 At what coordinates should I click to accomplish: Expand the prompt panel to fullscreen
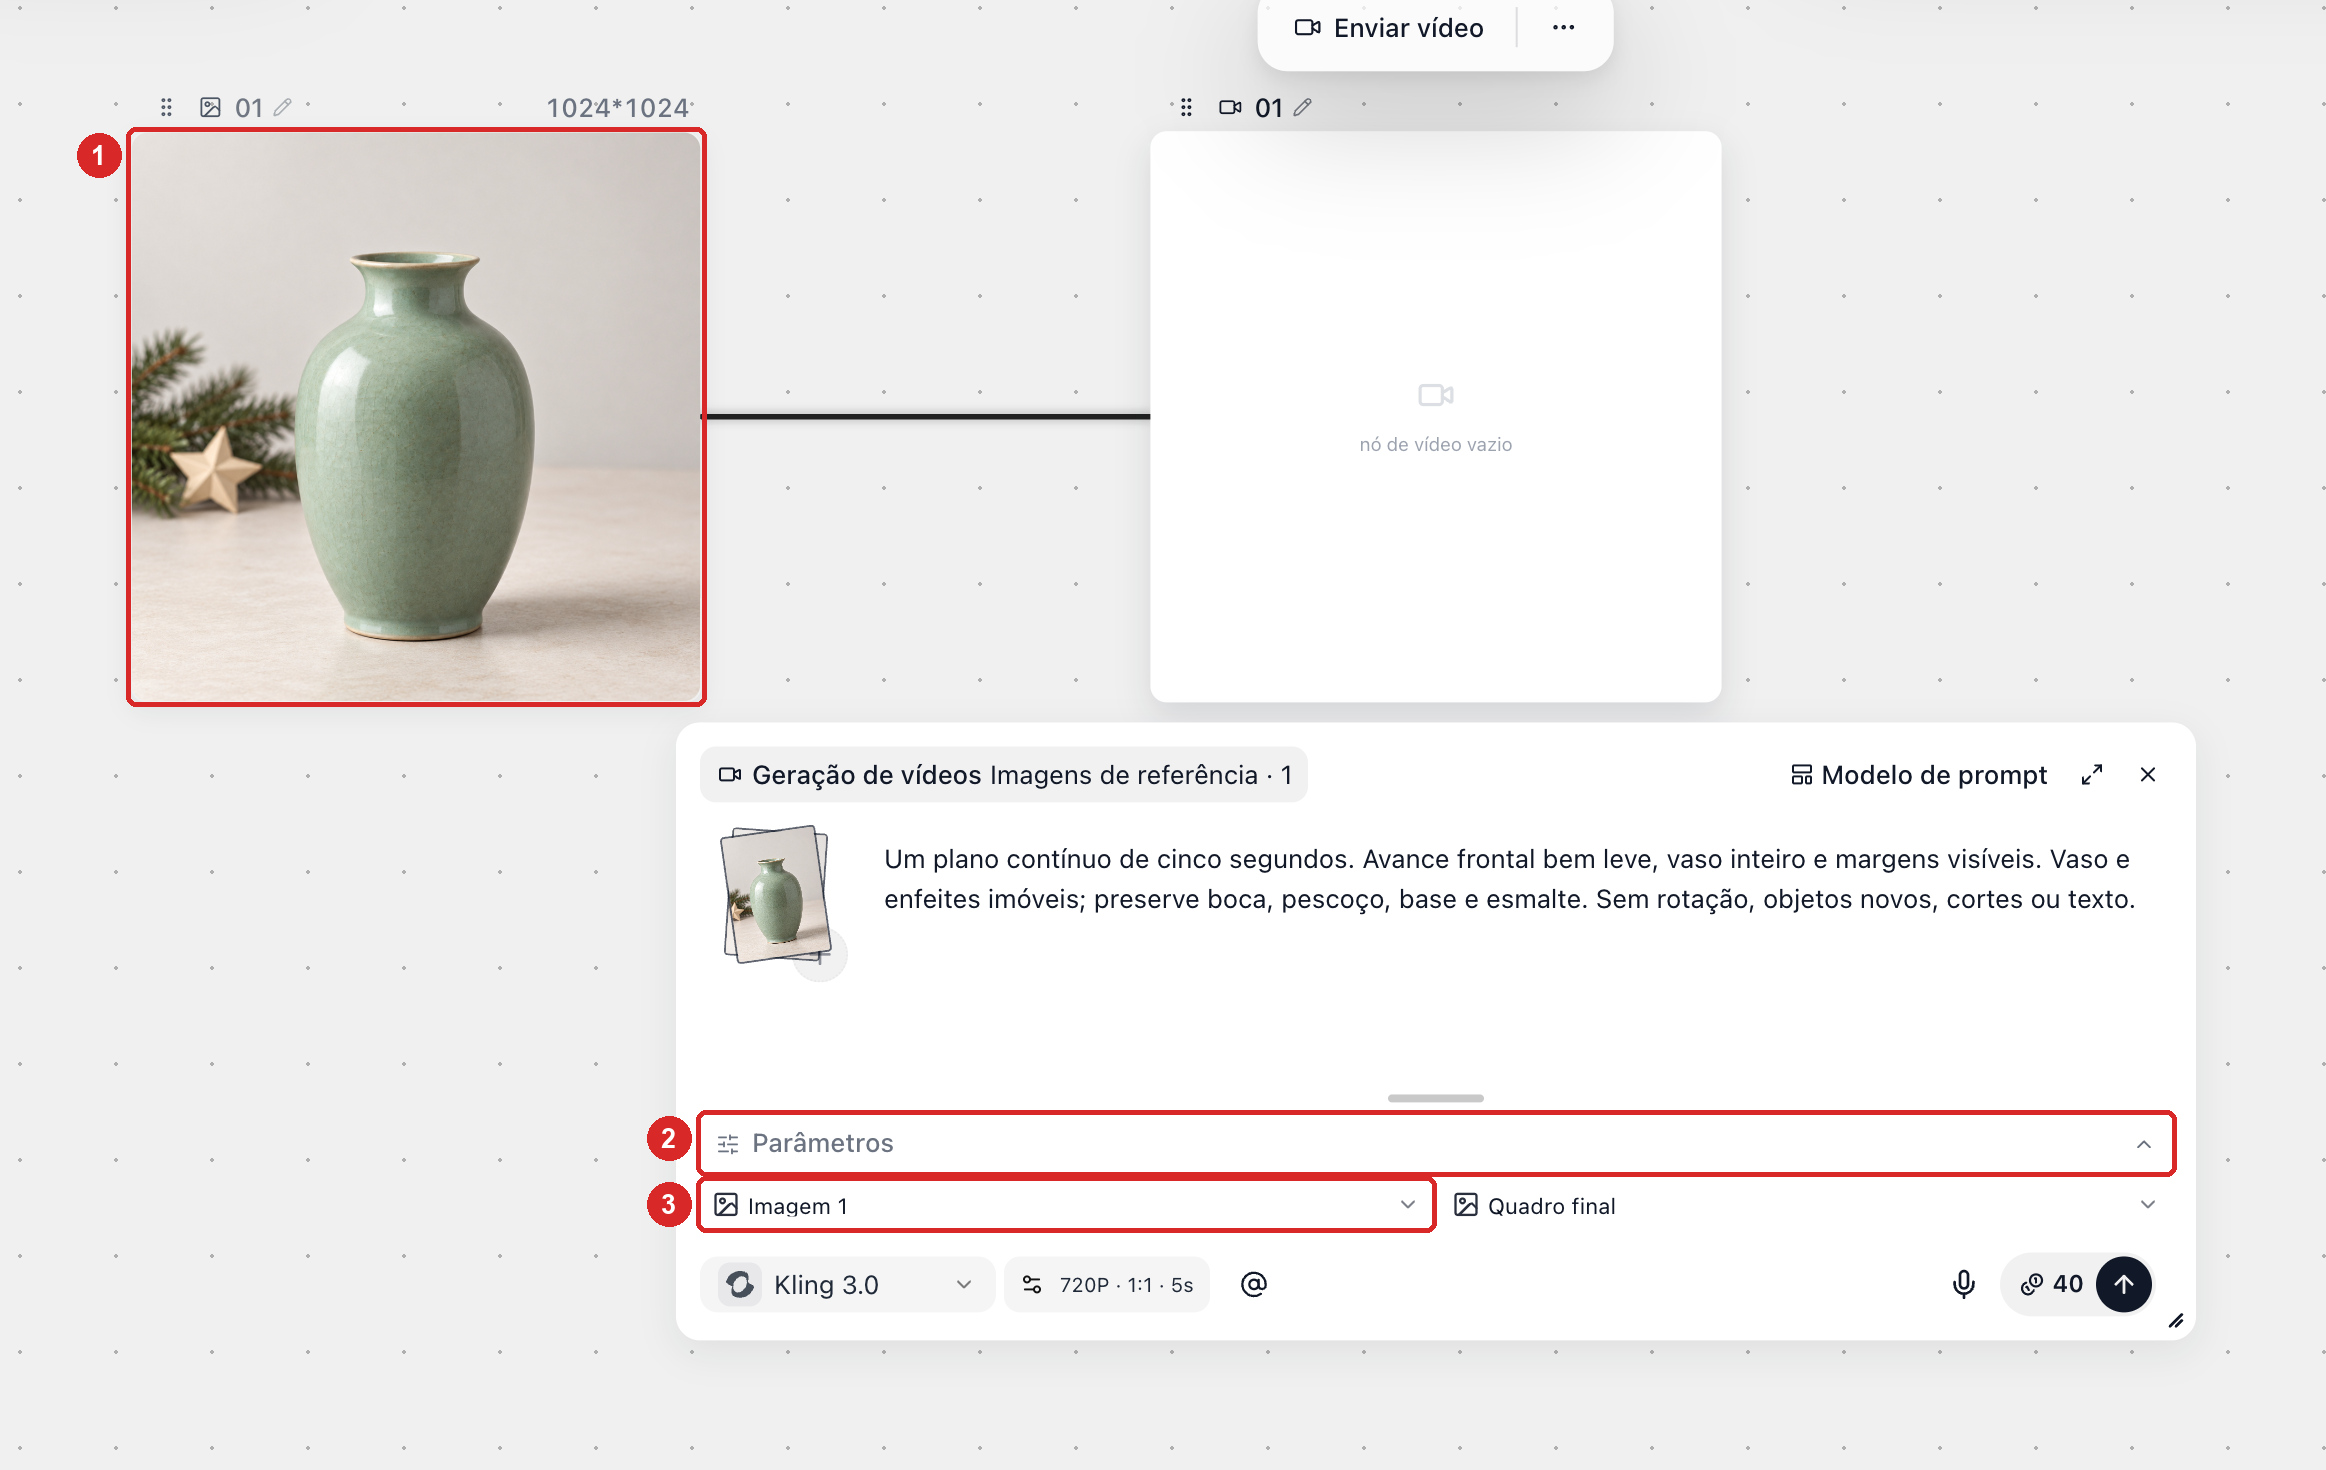pyautogui.click(x=2092, y=775)
